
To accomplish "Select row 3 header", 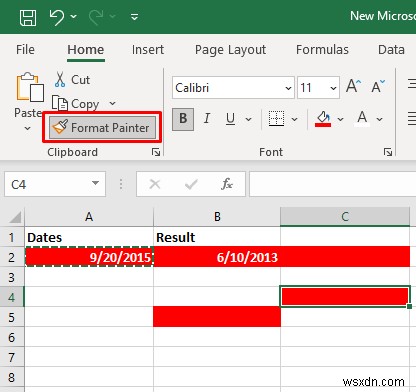I will pyautogui.click(x=12, y=277).
